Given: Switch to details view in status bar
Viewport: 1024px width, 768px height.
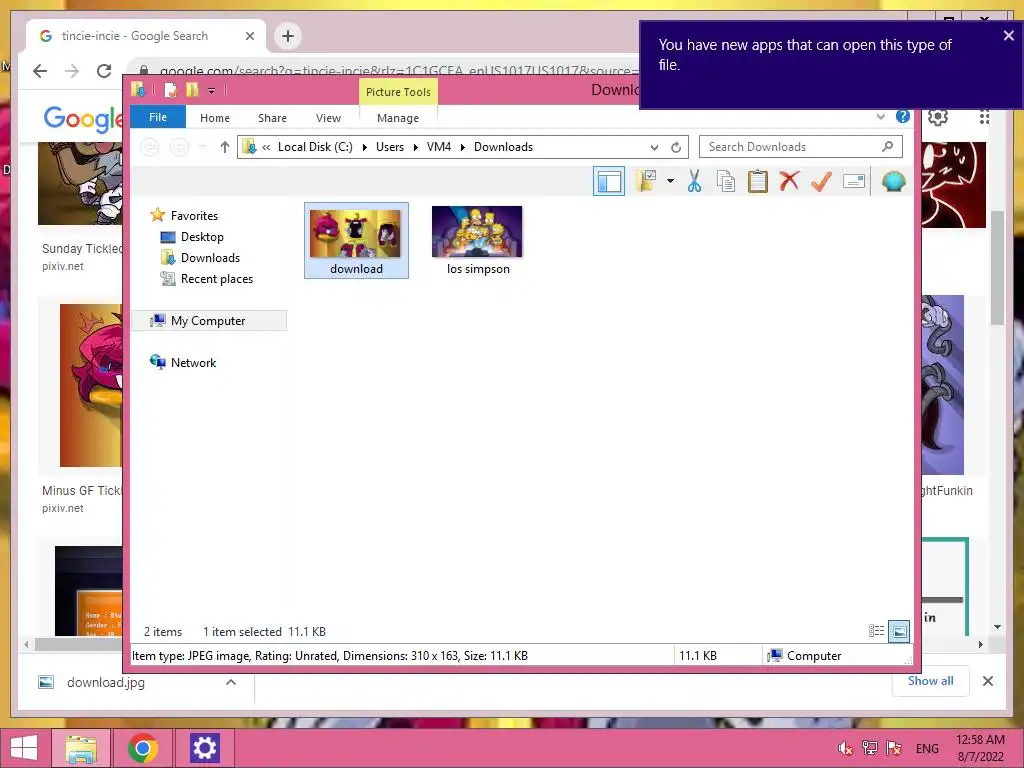Looking at the screenshot, I should 876,631.
